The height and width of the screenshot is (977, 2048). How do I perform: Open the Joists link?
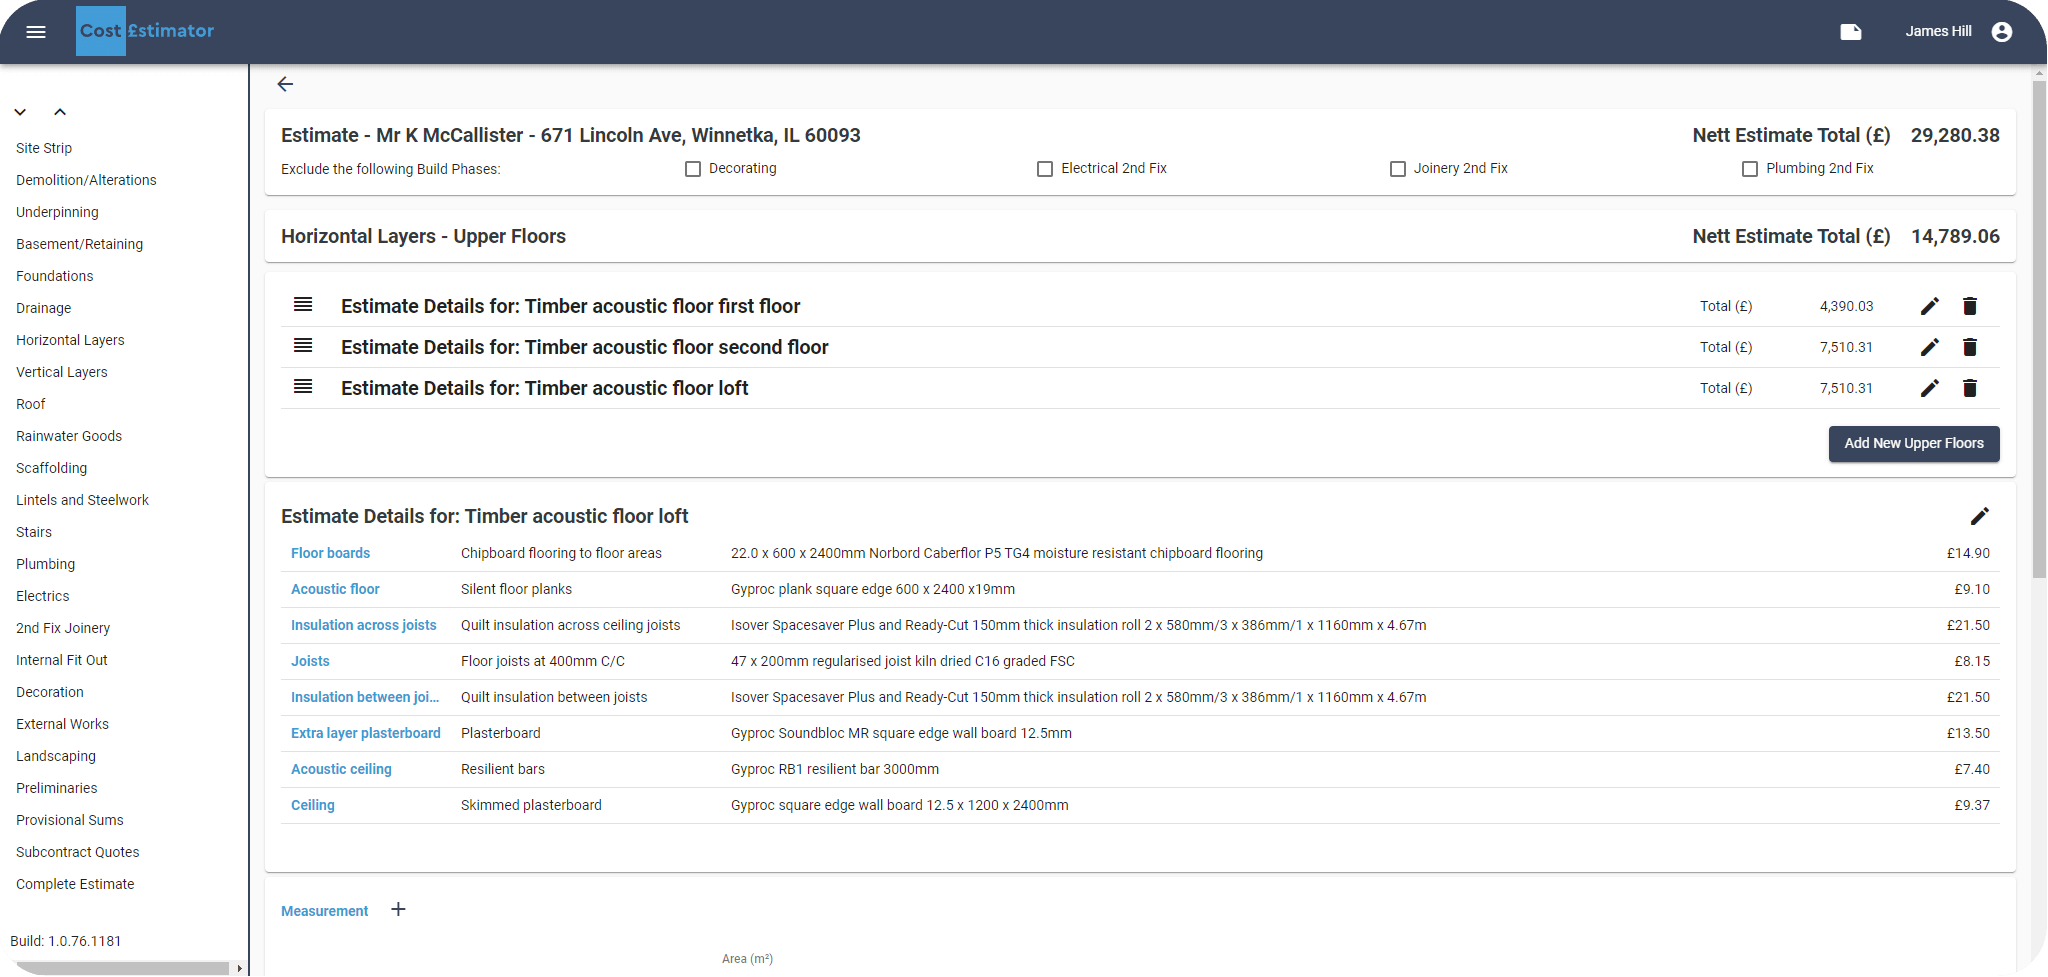(310, 661)
